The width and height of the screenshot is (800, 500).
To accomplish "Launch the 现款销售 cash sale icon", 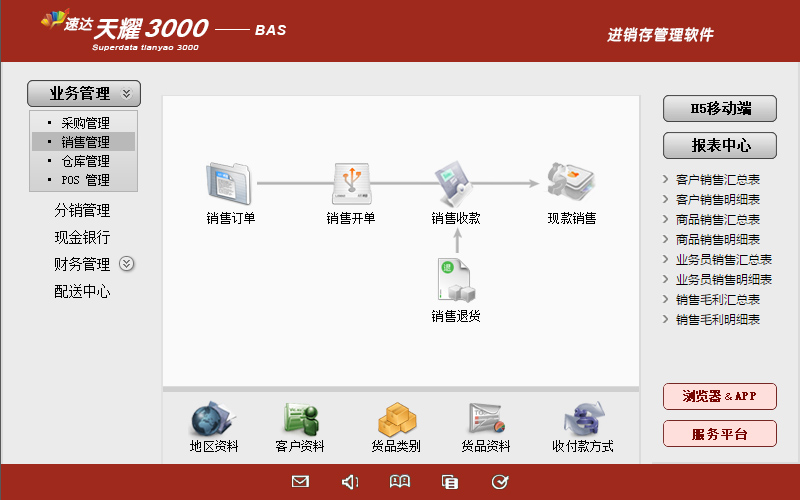I will pos(571,183).
